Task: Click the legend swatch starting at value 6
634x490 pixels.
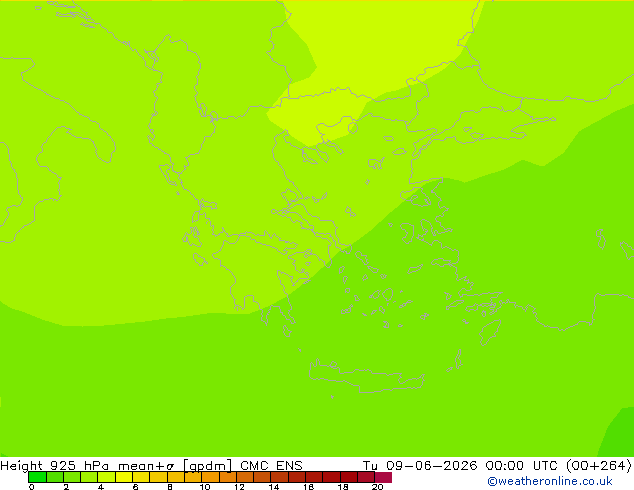Action: pyautogui.click(x=141, y=477)
